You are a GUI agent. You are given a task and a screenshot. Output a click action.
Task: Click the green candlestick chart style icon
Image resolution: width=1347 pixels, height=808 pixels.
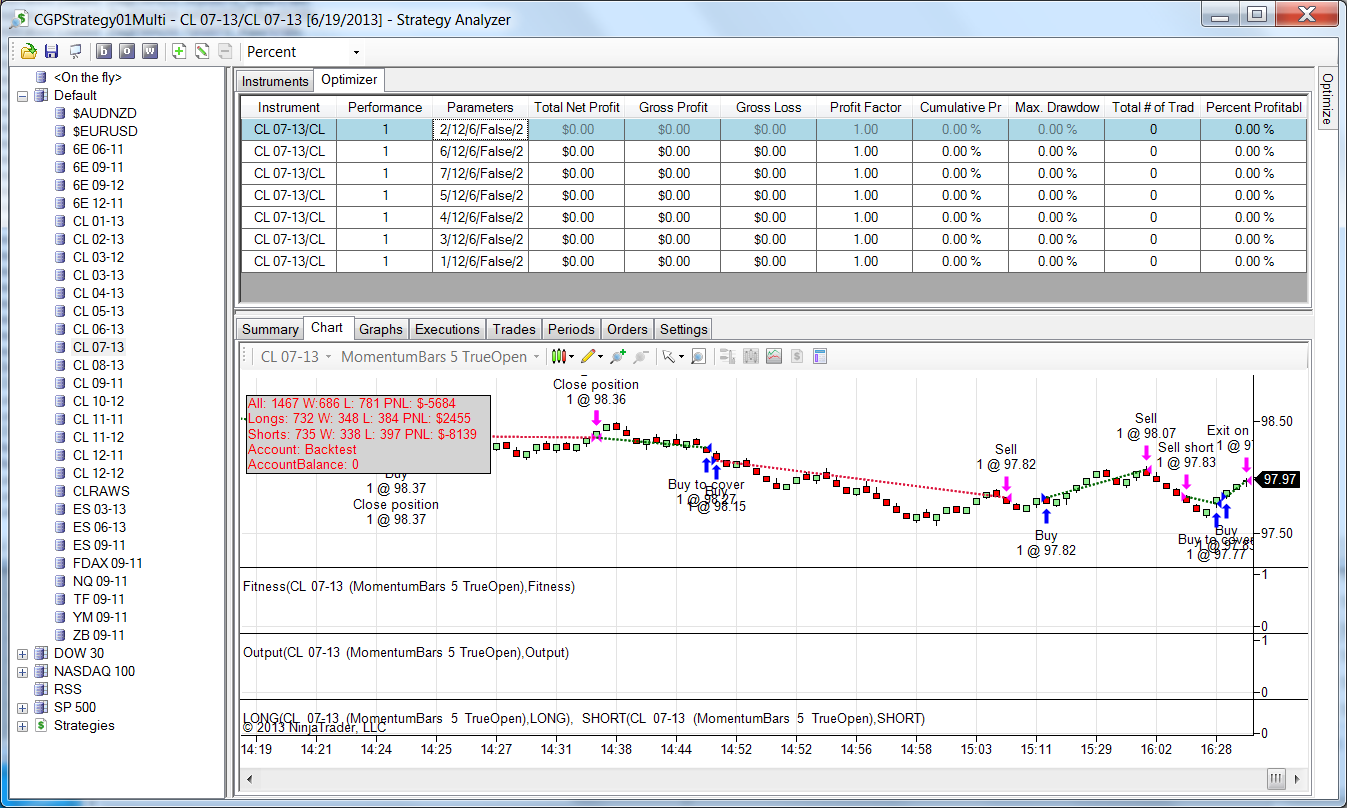click(x=560, y=356)
